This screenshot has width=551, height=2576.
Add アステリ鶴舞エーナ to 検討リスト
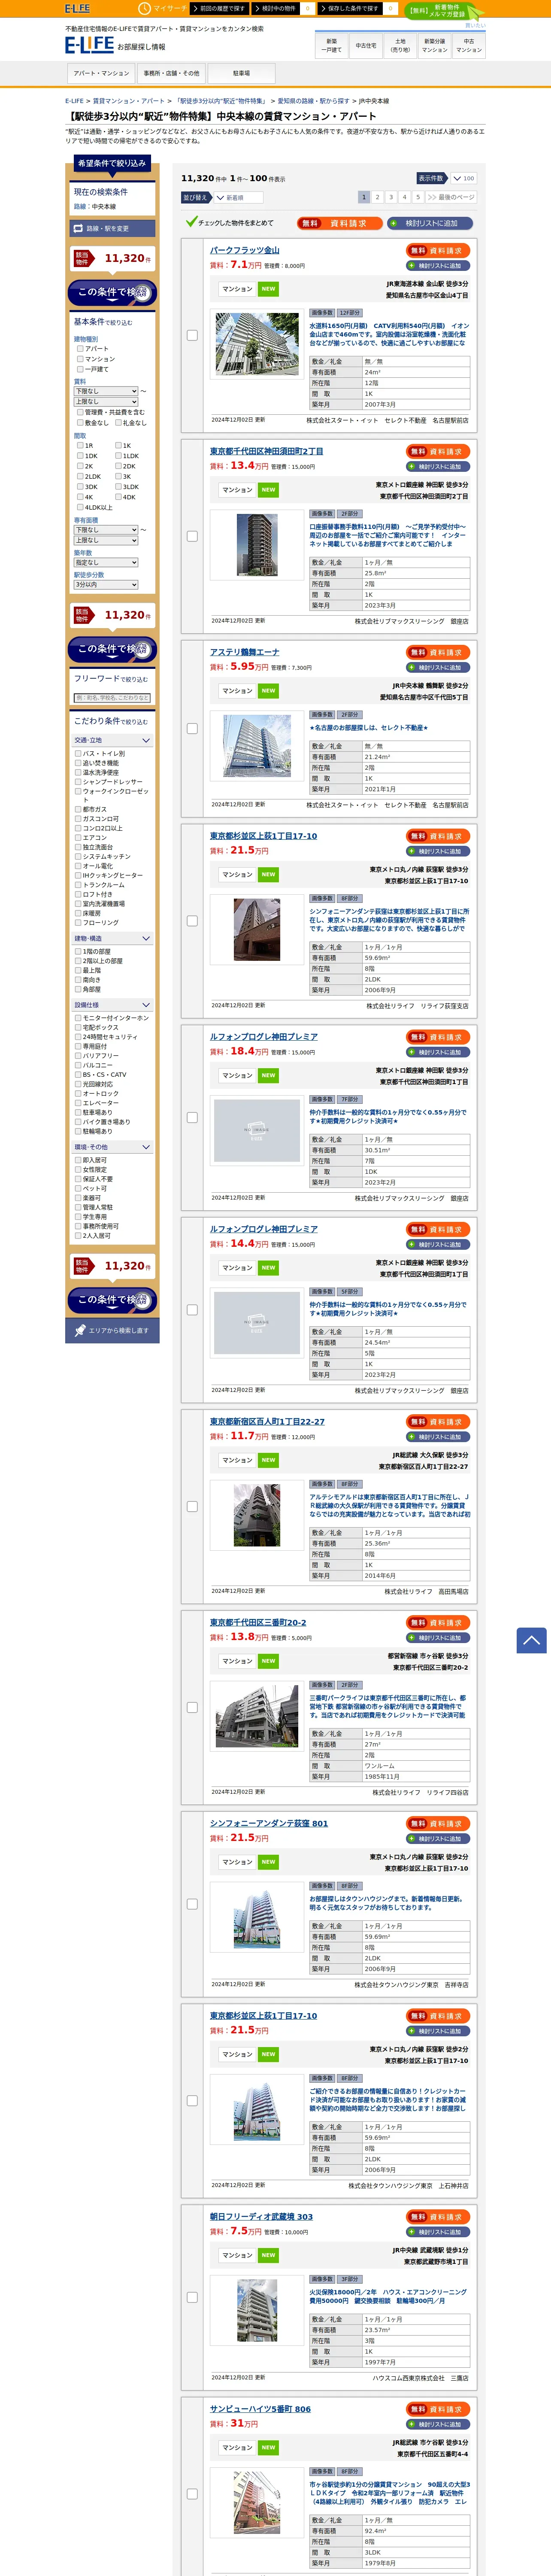pyautogui.click(x=438, y=668)
